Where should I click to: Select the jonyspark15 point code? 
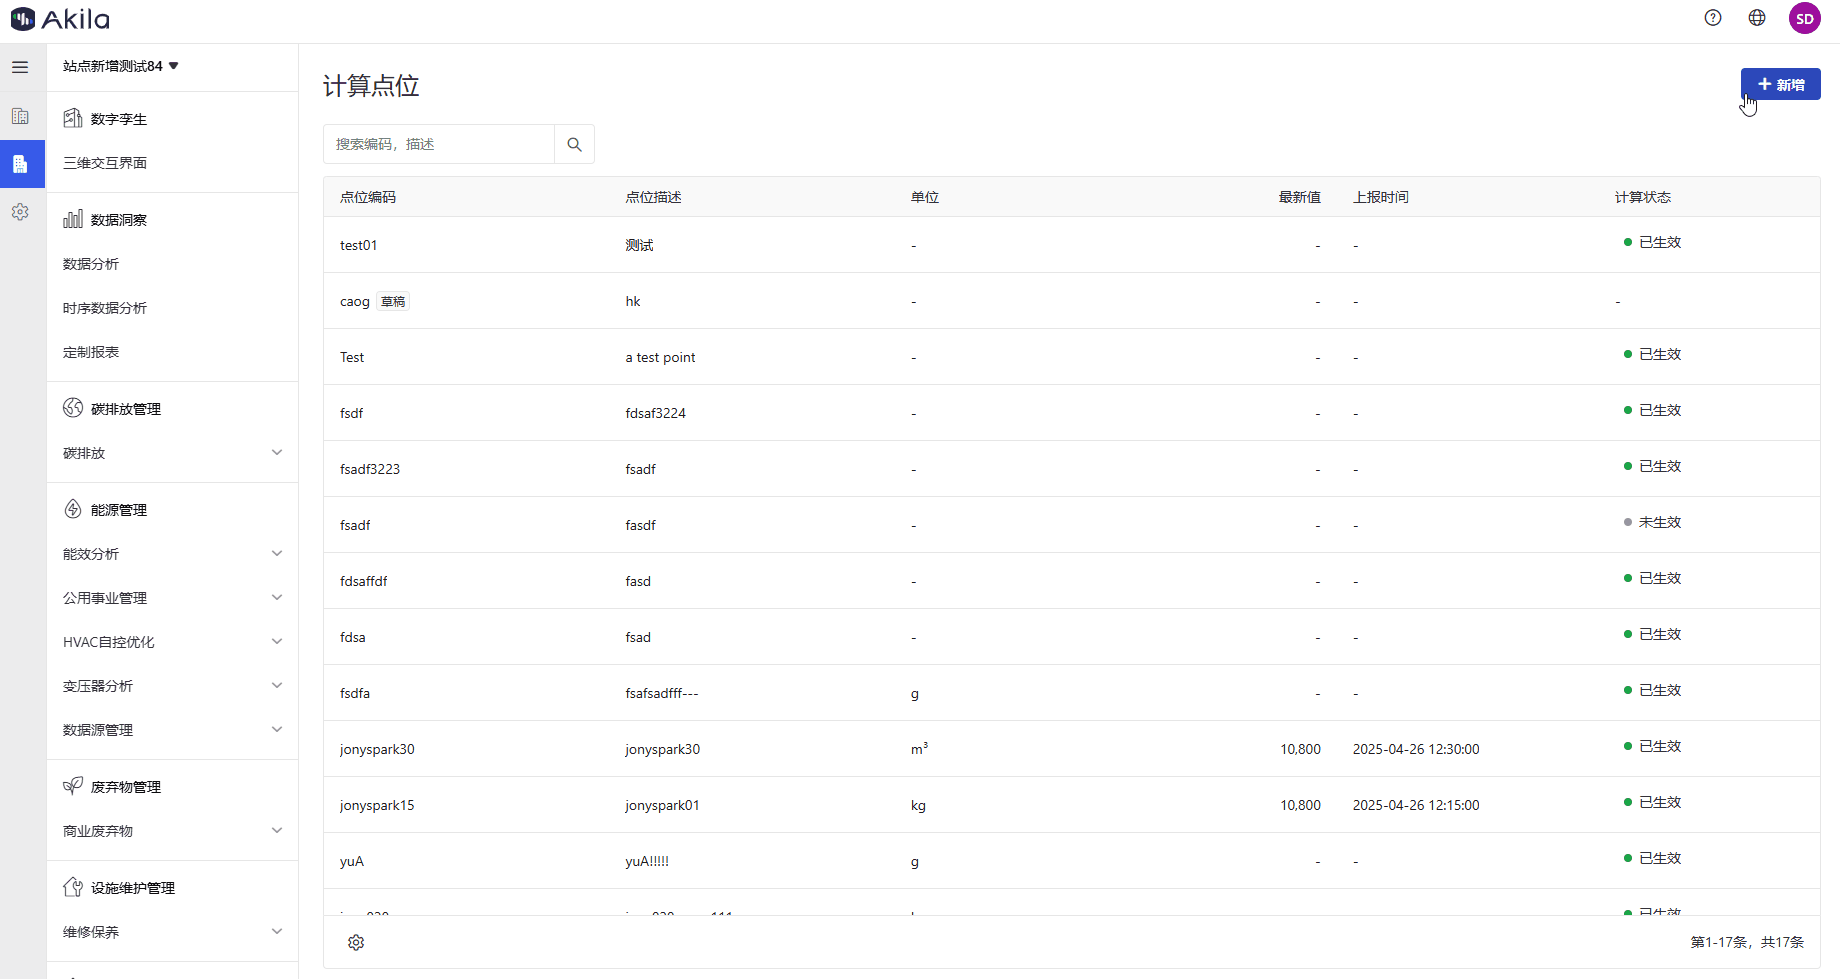pos(377,805)
